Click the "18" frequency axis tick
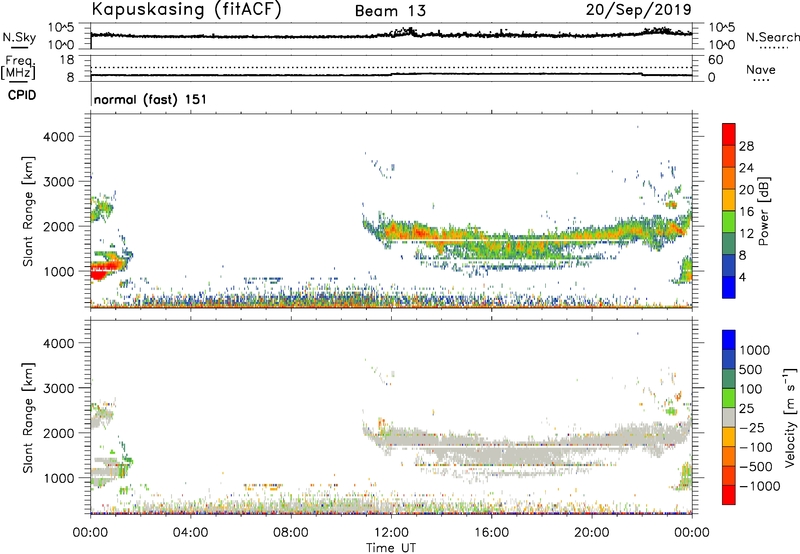This screenshot has width=800, height=554. point(67,60)
